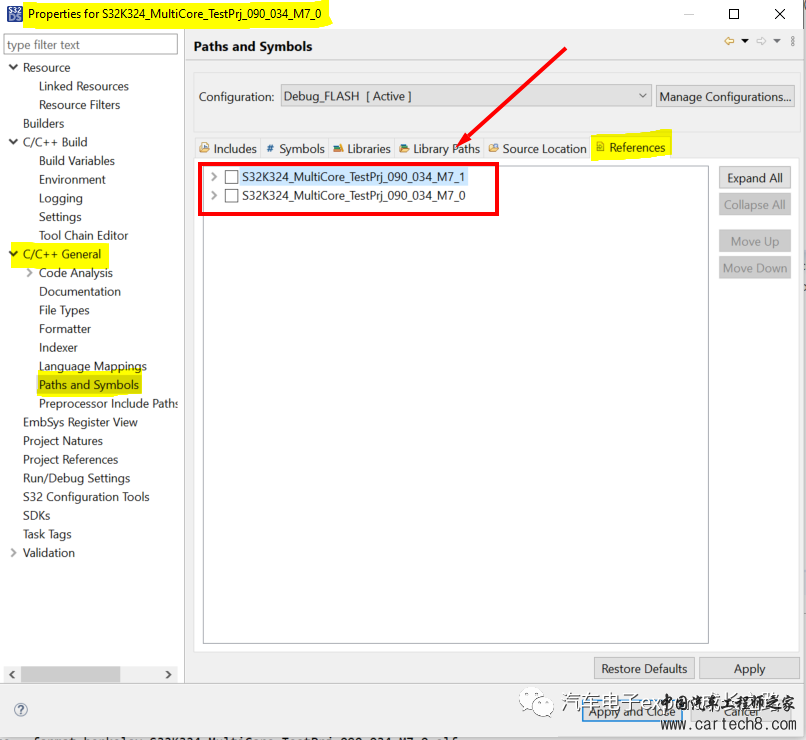Screen dimensions: 806x740
Task: Click the horizontal scrollbar thumb in tree
Action: 70,674
